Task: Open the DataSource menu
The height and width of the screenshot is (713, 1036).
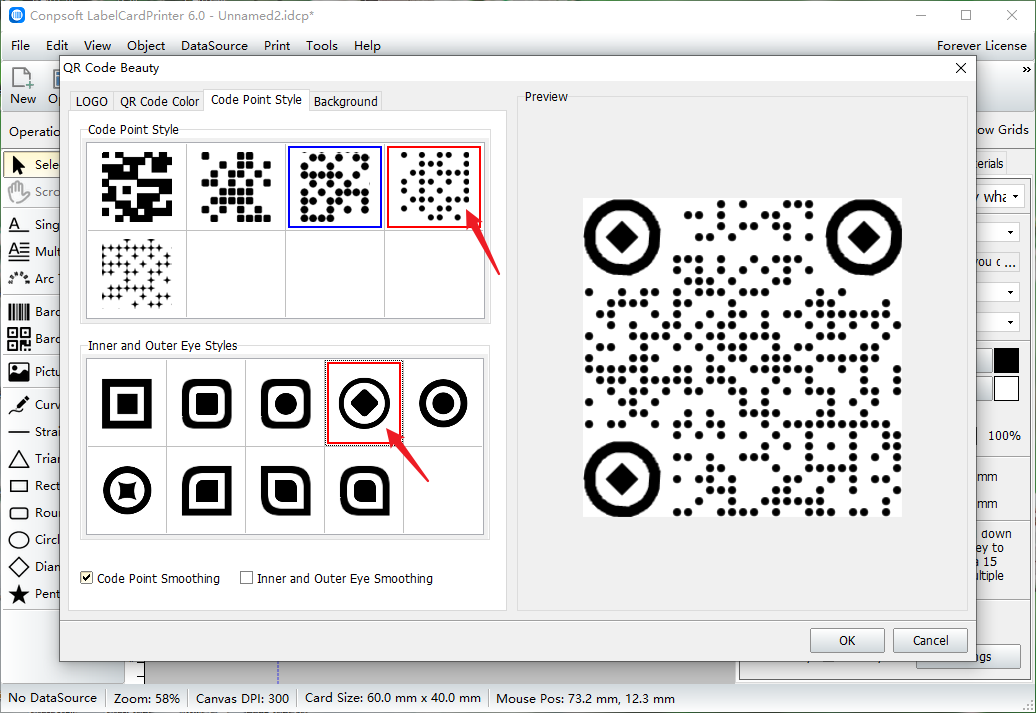Action: [x=214, y=46]
